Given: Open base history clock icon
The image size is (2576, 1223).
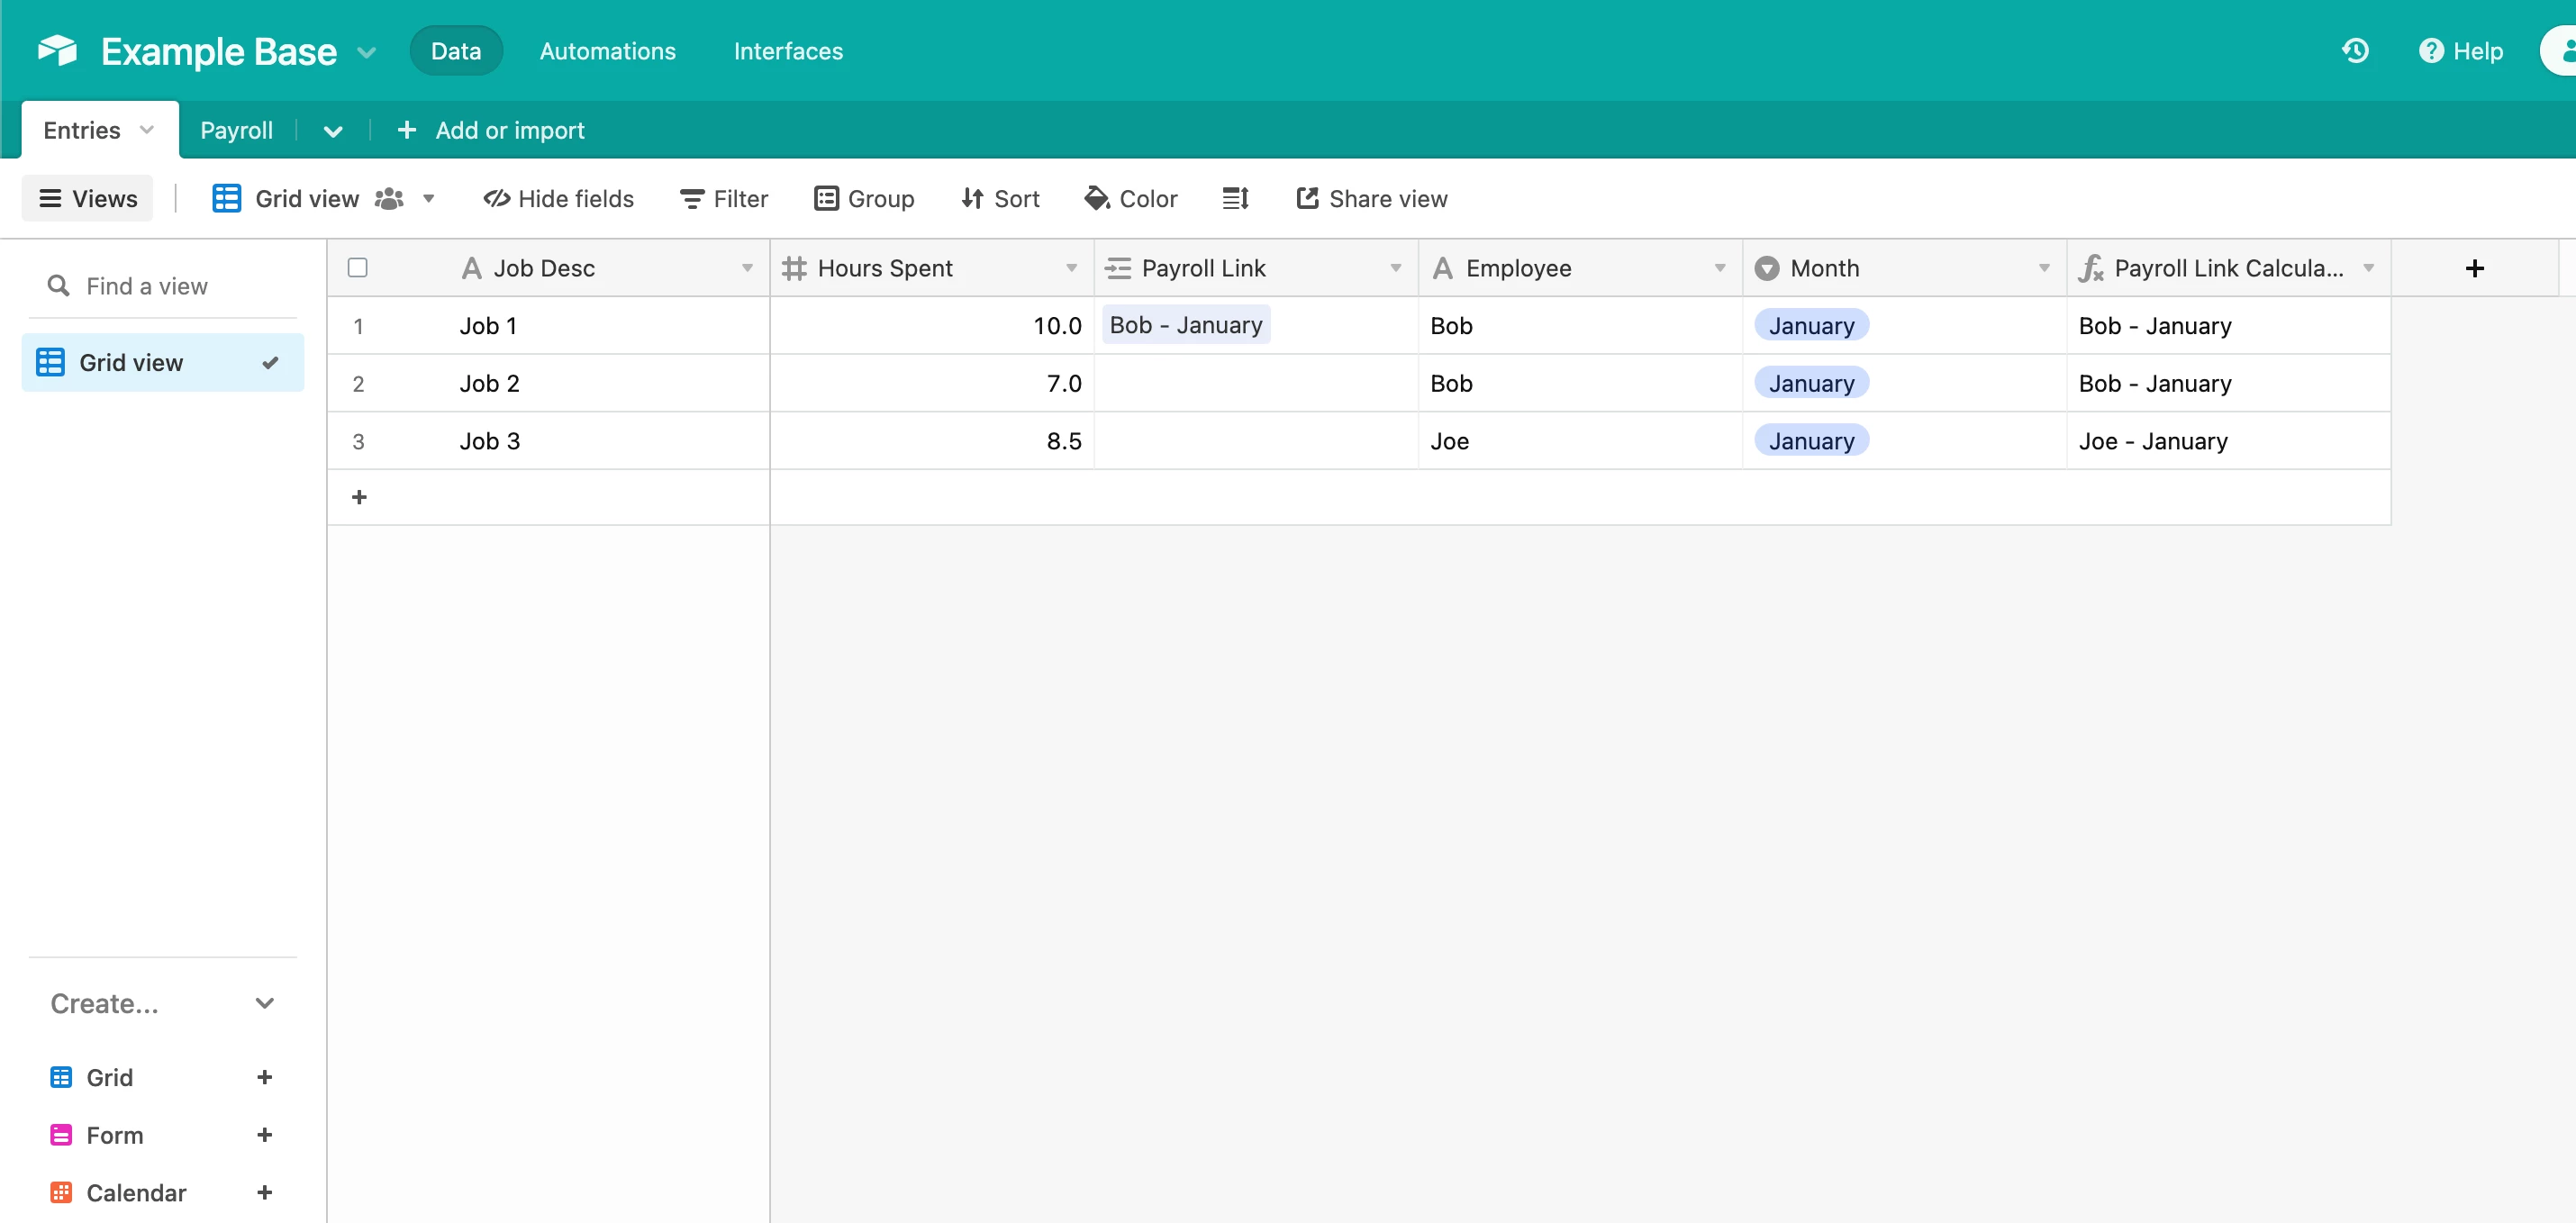Looking at the screenshot, I should (2355, 51).
